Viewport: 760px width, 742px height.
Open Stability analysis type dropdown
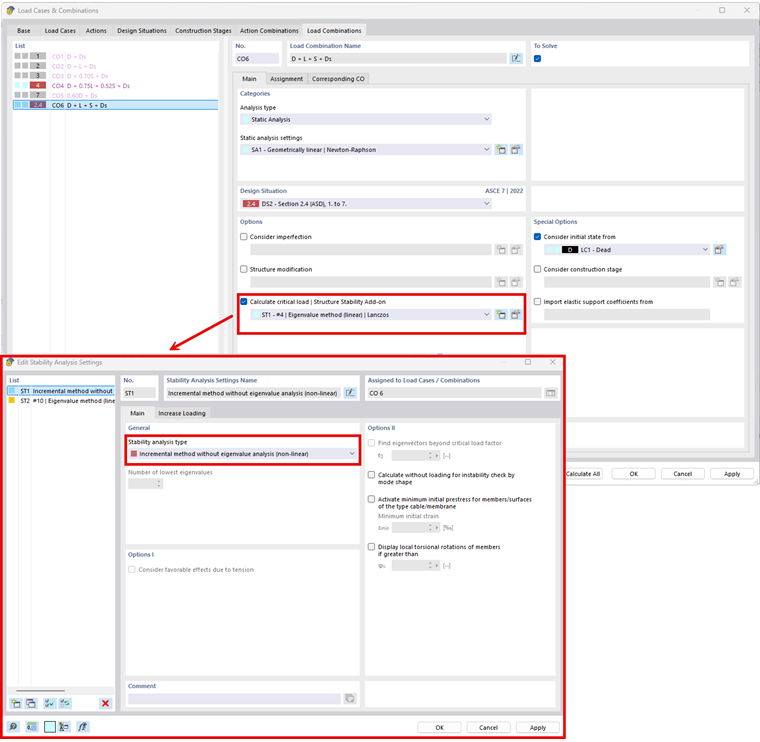(243, 454)
